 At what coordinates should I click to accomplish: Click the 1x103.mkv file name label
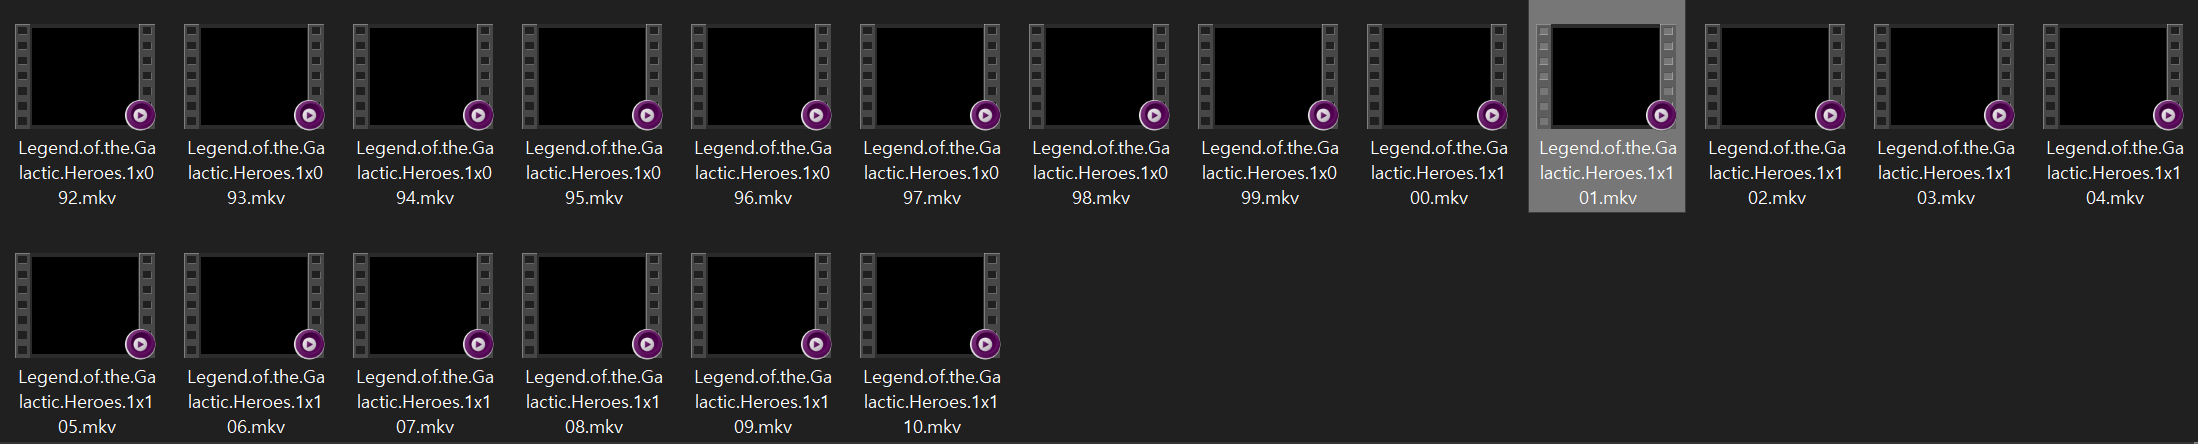1945,172
